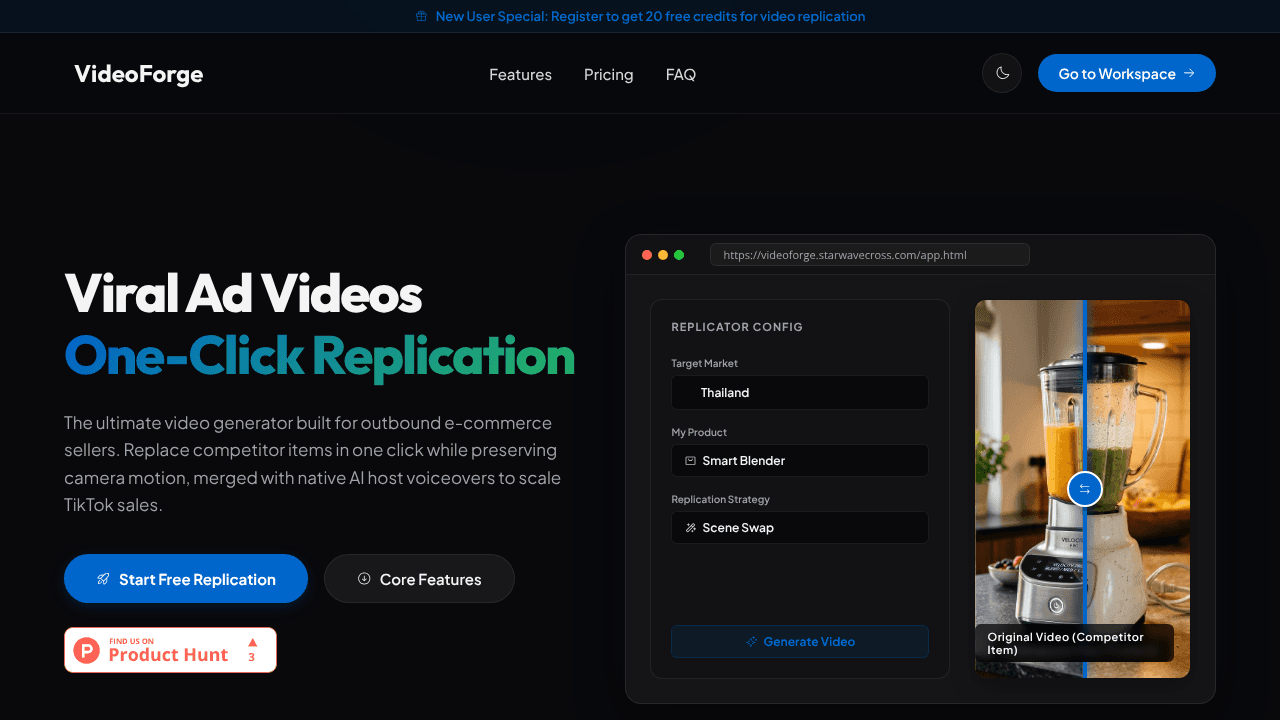Open Product Hunt badge
Viewport: 1280px width, 720px height.
[x=170, y=650]
